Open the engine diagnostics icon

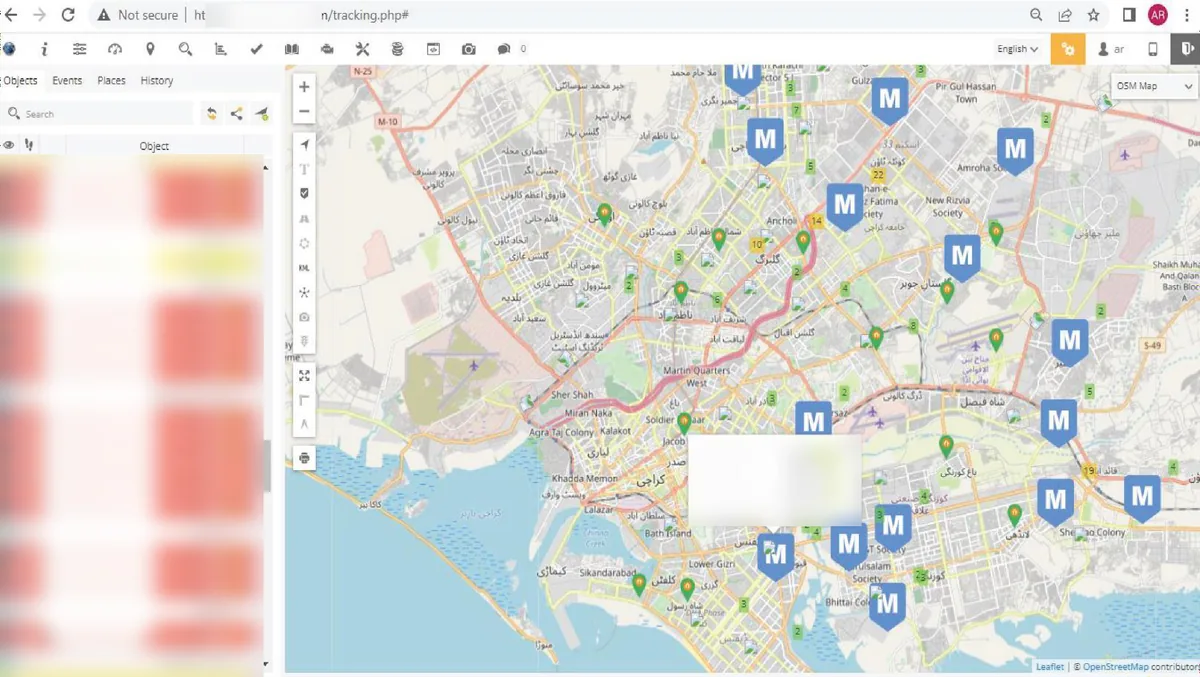[x=327, y=49]
